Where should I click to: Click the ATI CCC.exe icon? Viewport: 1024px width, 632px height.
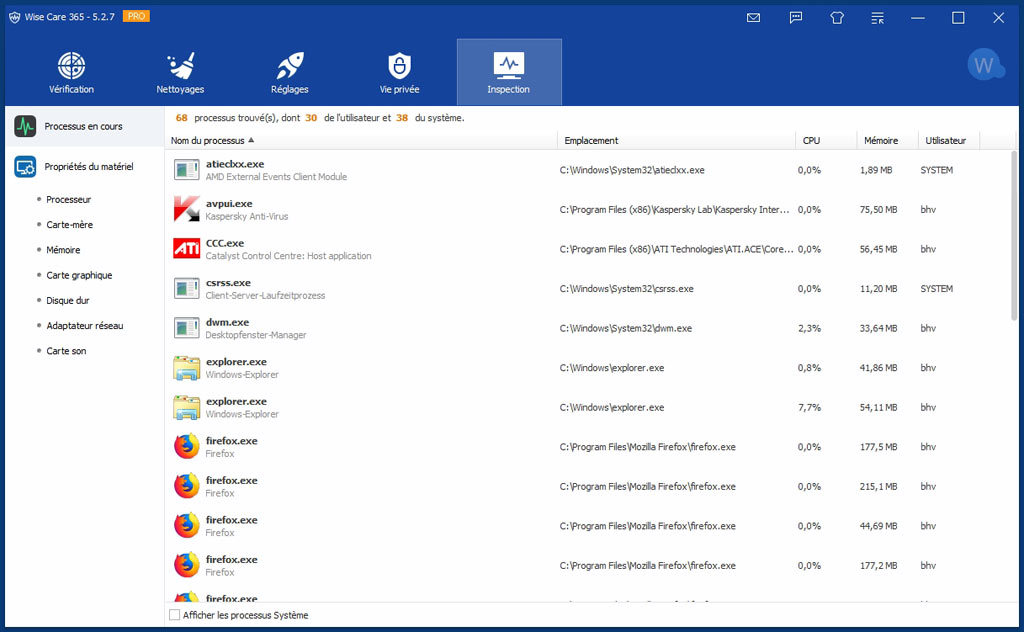click(186, 249)
